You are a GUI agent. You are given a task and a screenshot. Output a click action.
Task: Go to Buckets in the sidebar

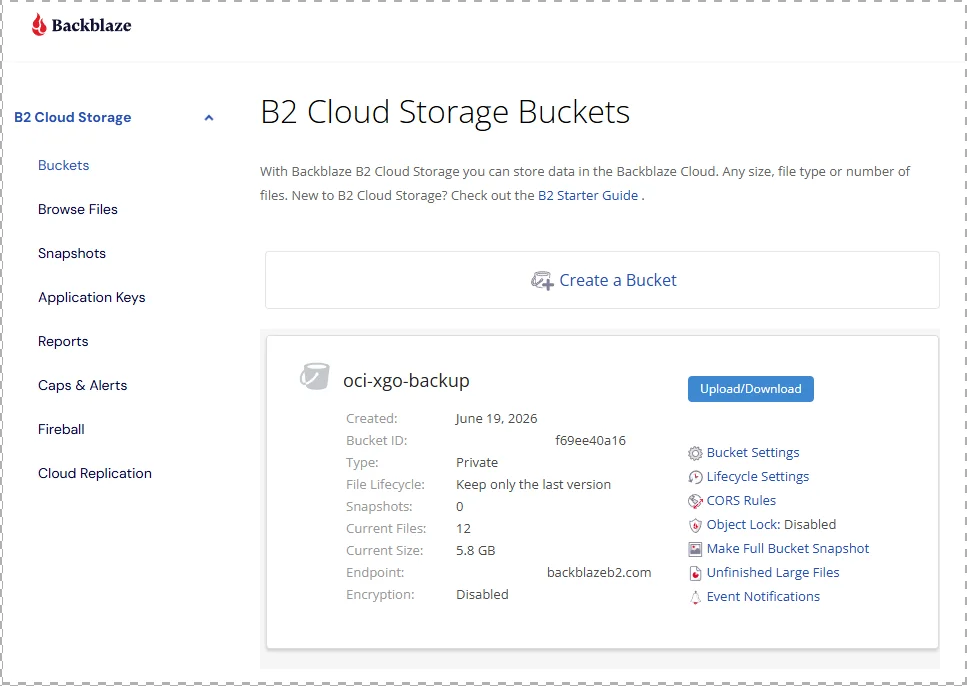coord(64,165)
